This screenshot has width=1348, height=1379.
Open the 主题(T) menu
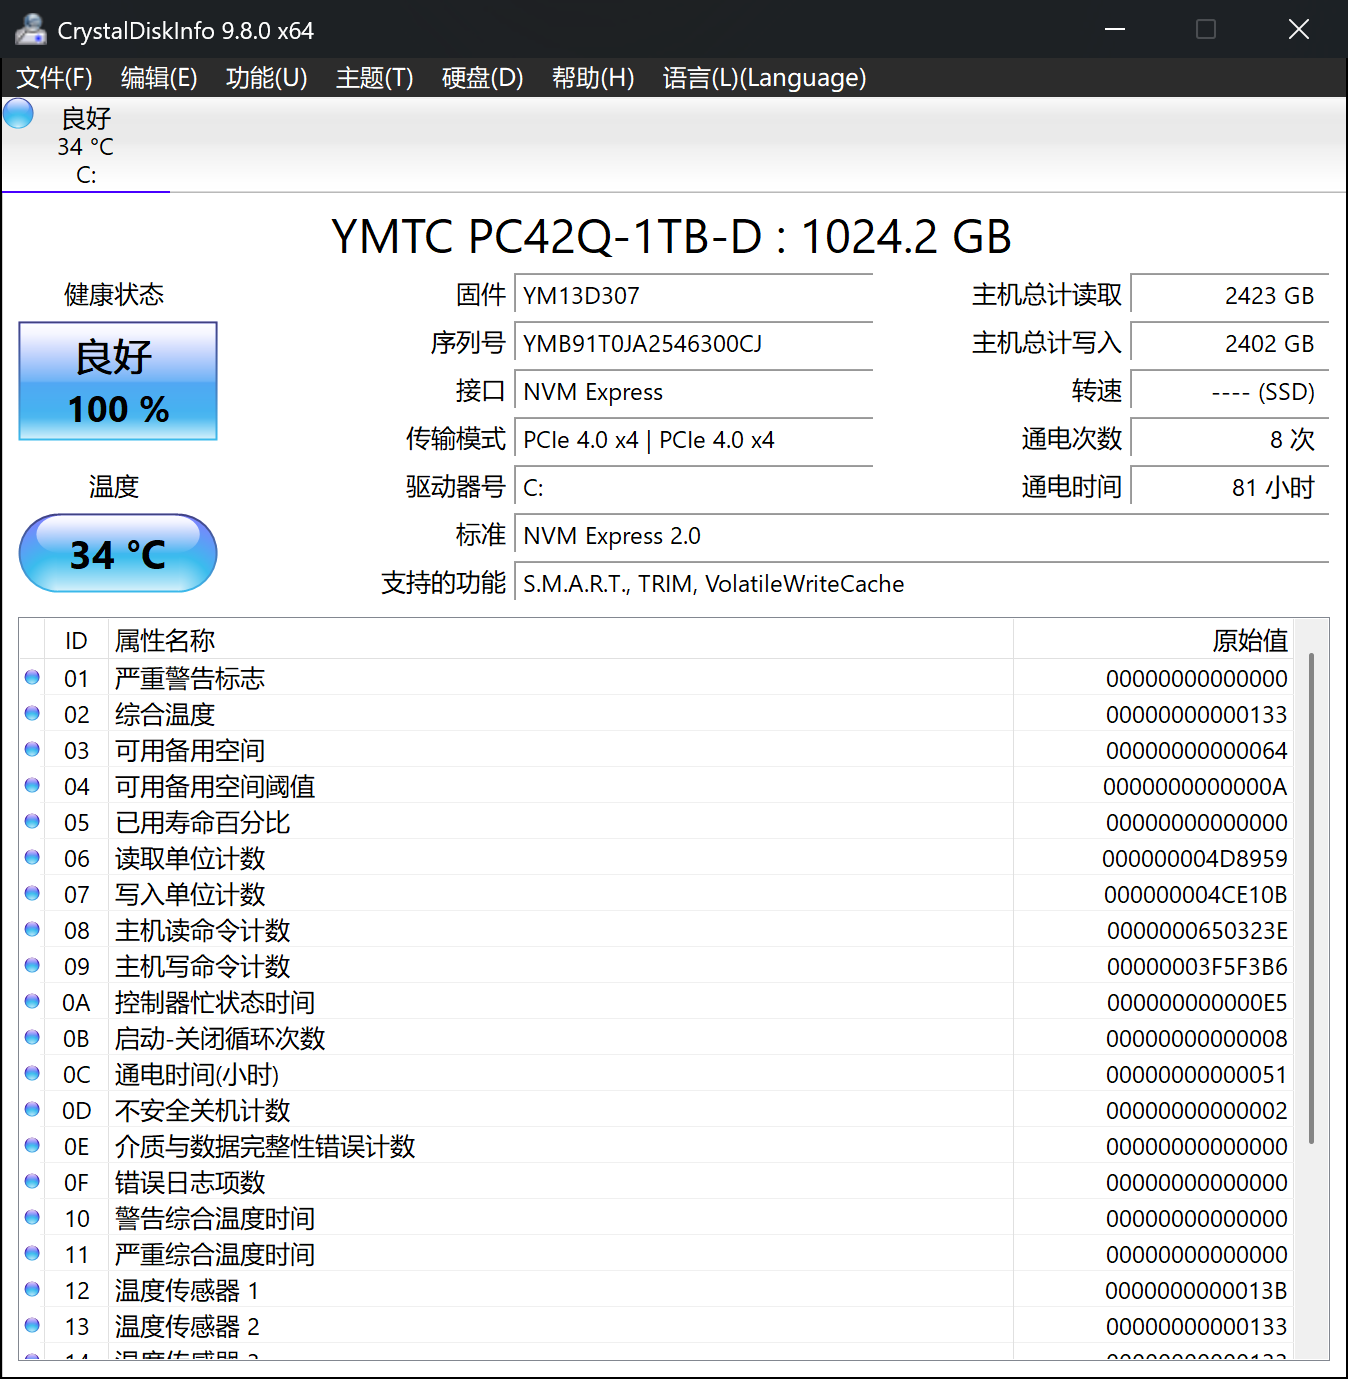point(375,78)
